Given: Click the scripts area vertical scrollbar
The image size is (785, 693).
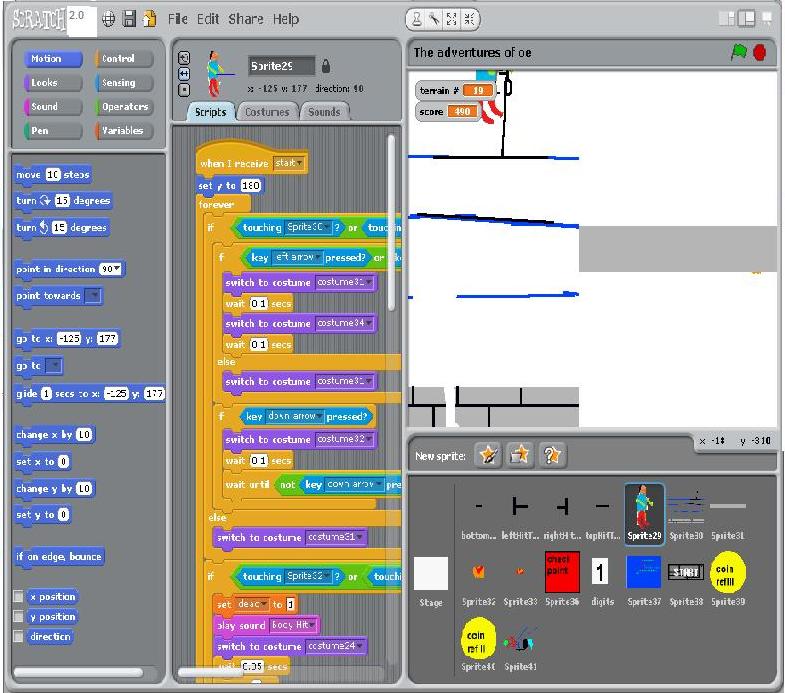Looking at the screenshot, I should 391,223.
